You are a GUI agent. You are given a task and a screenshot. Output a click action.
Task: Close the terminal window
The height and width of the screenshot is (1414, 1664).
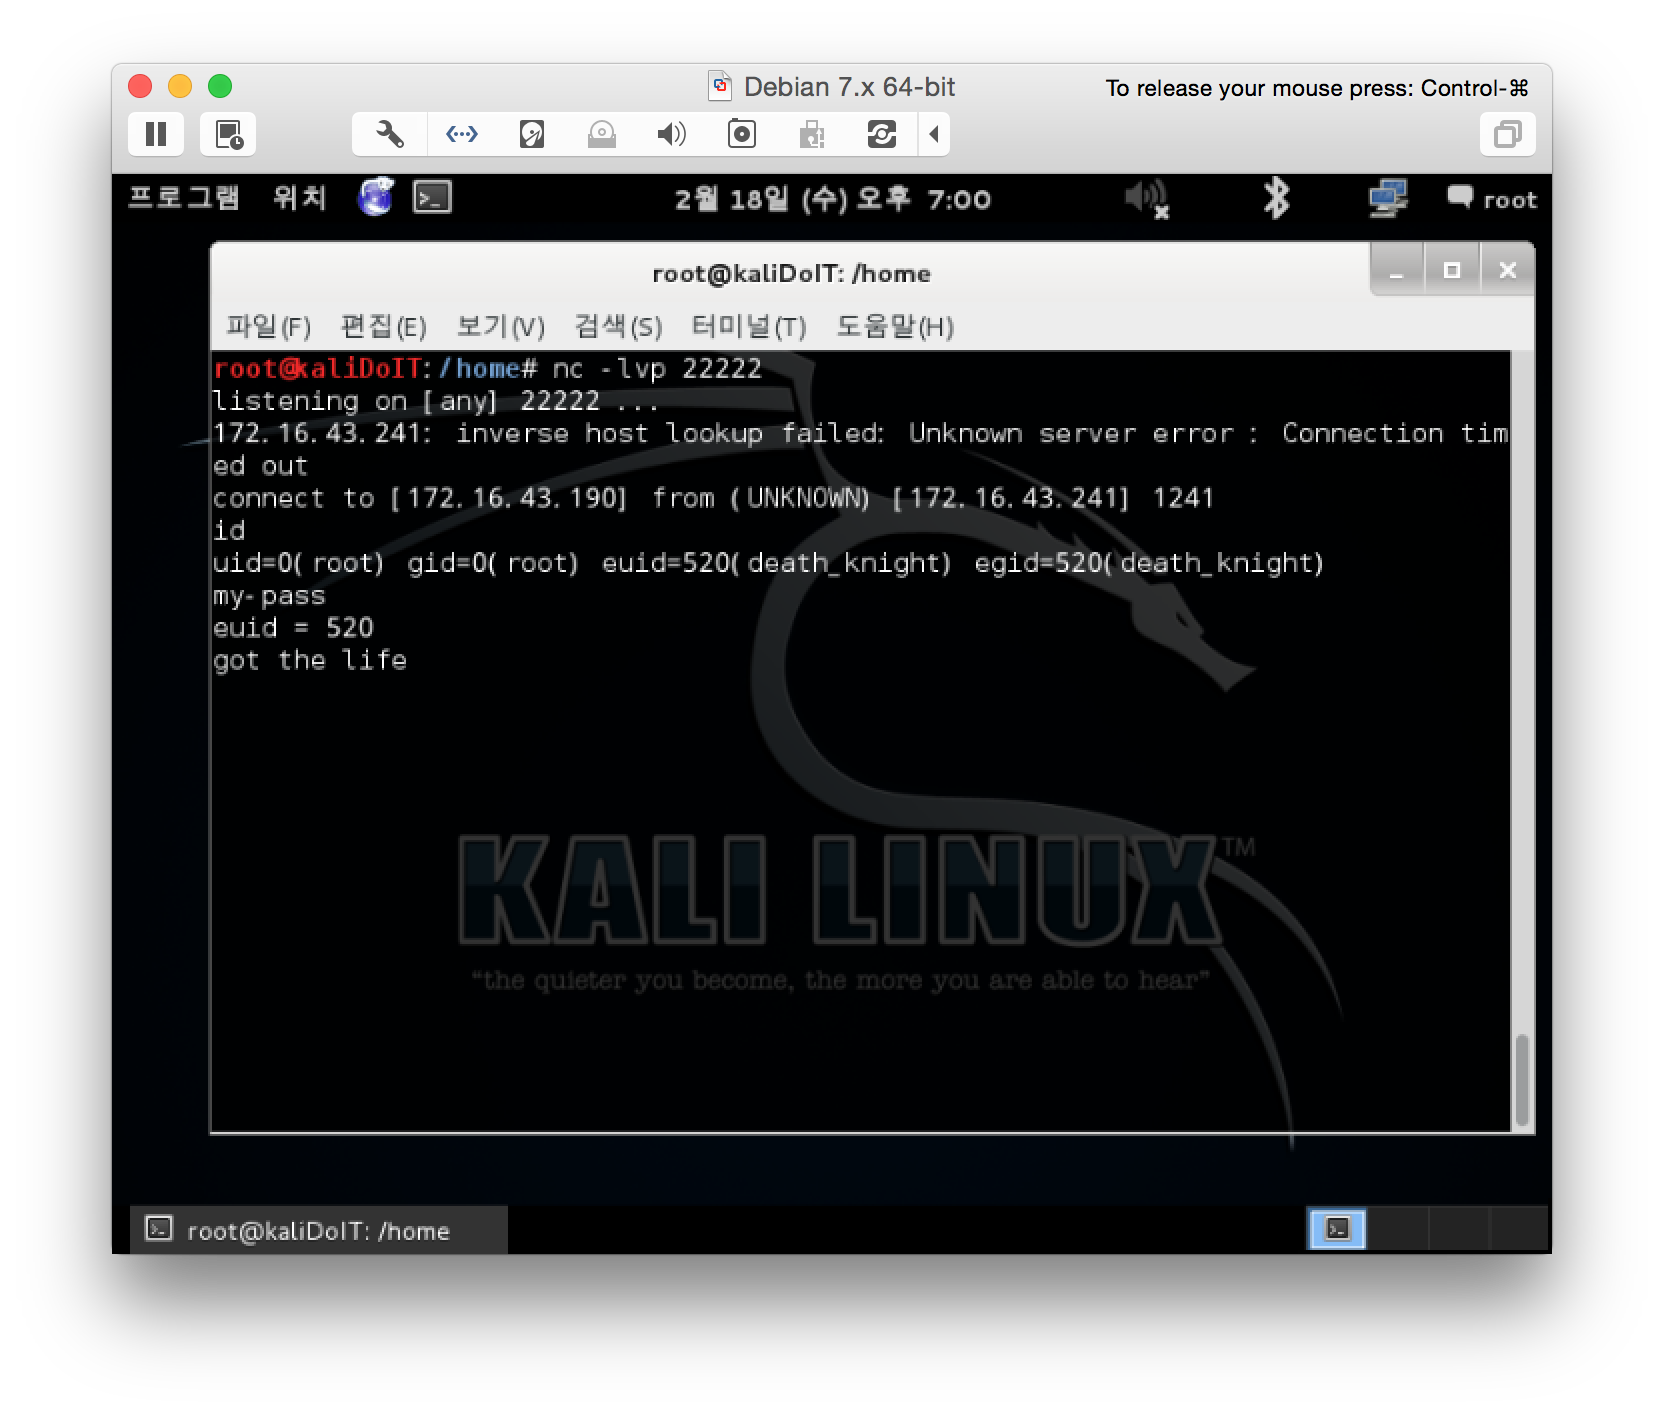point(1508,270)
